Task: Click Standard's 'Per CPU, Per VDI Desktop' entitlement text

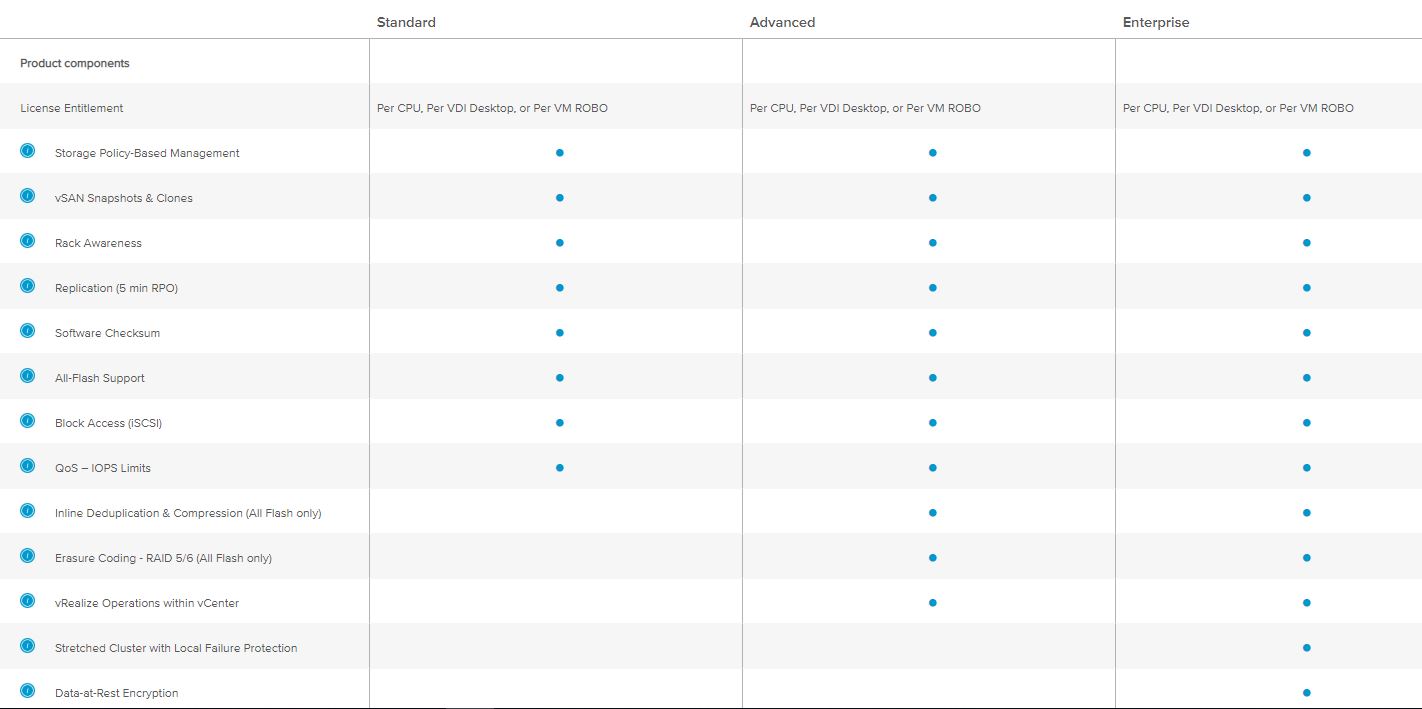Action: (492, 108)
